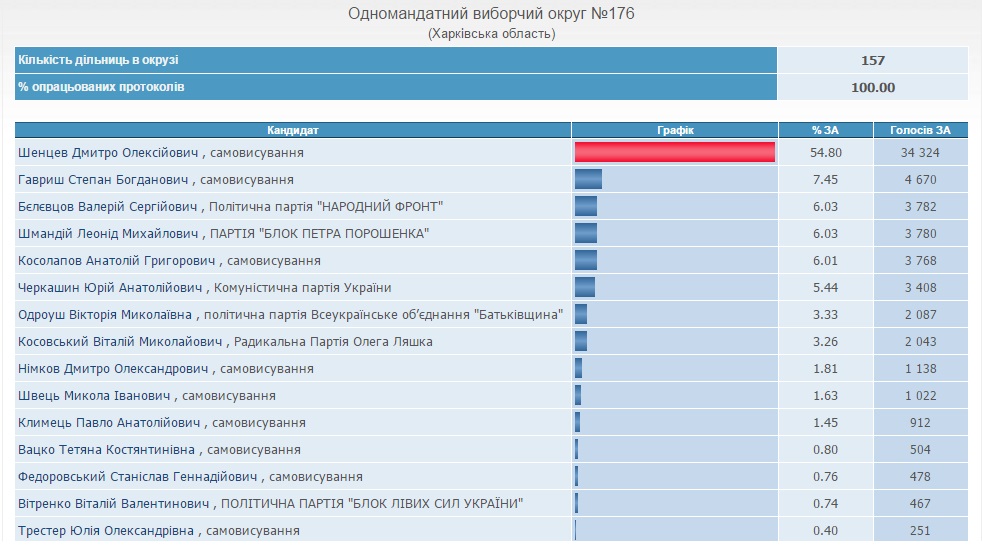Click the Одроуш Вікторія Миколаївна row
Viewport: 982px width, 558px height.
coord(290,315)
